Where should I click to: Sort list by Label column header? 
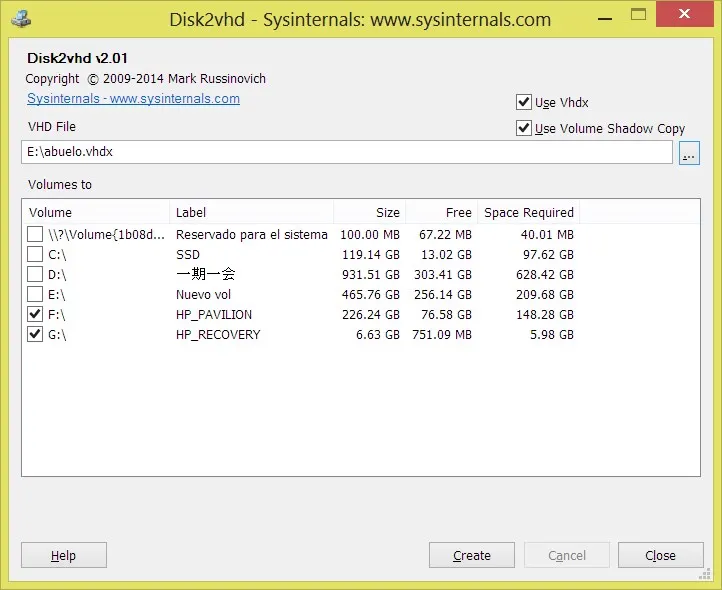[250, 212]
